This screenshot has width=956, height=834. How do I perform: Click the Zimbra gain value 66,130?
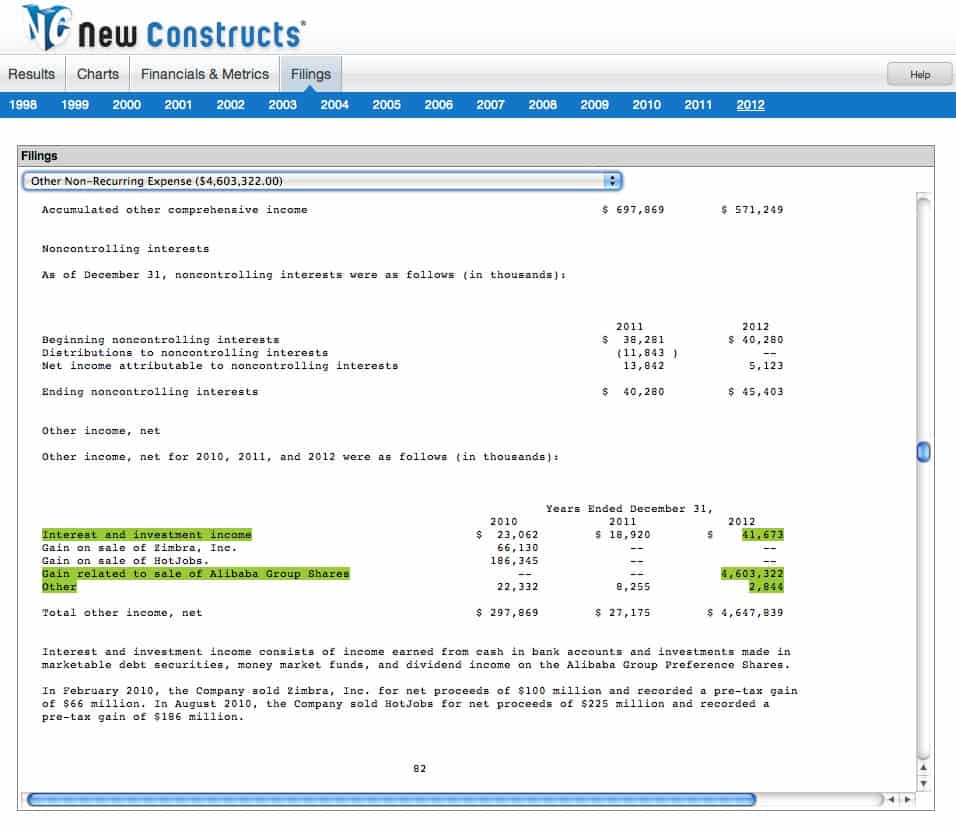tap(518, 547)
